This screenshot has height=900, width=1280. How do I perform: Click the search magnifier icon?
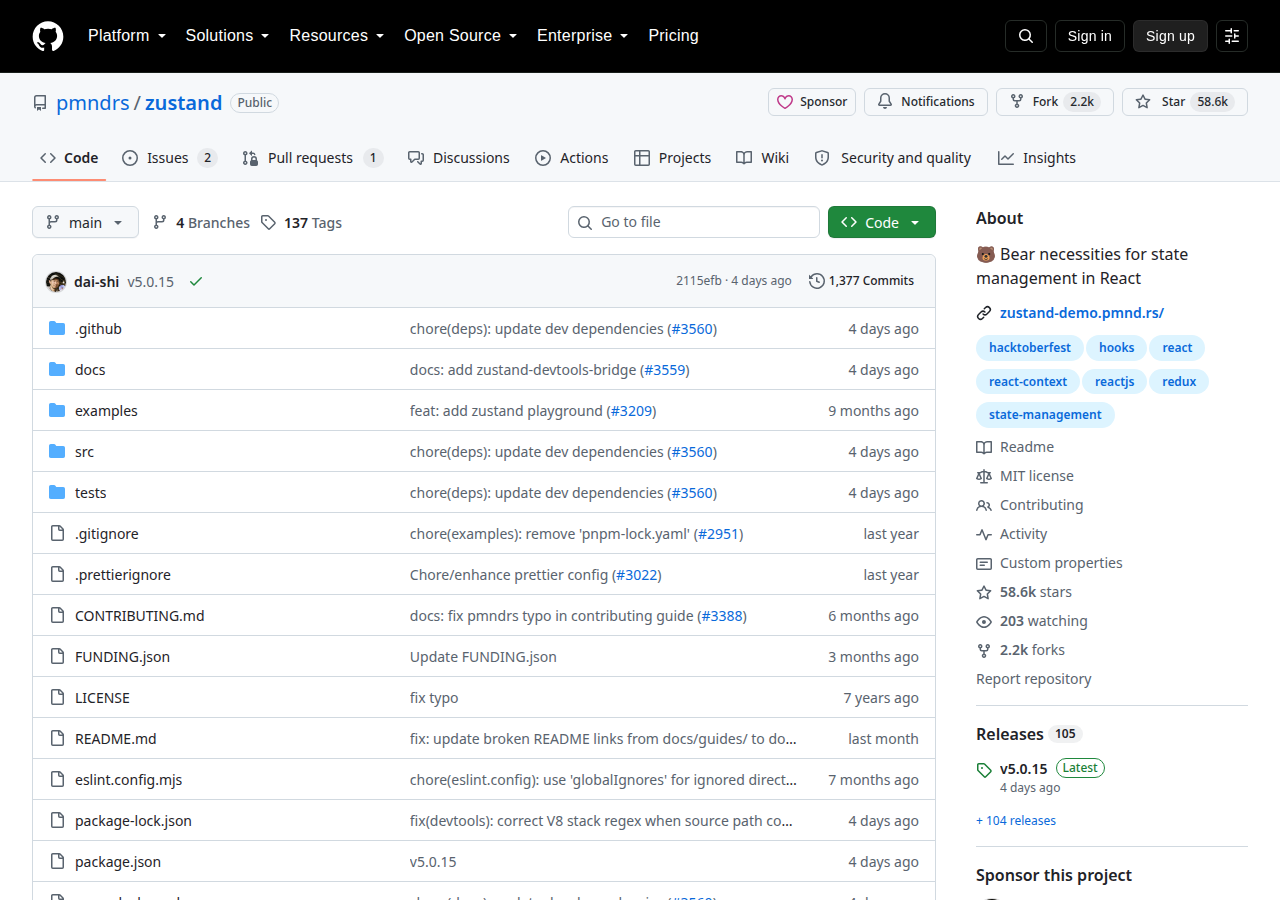pos(1026,36)
